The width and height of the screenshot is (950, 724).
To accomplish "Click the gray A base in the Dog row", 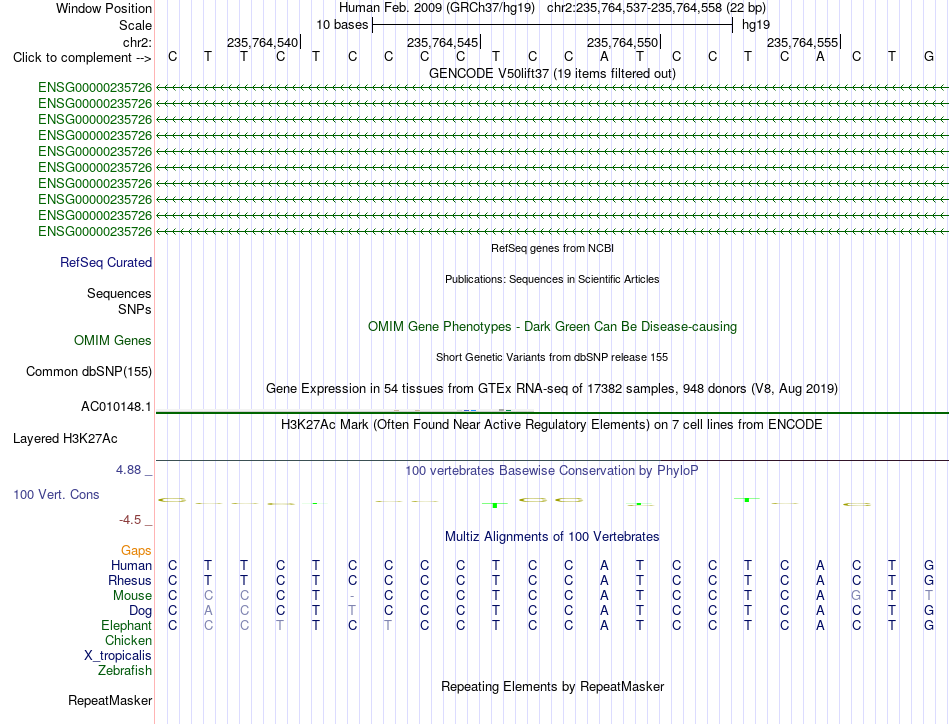I will pyautogui.click(x=208, y=610).
